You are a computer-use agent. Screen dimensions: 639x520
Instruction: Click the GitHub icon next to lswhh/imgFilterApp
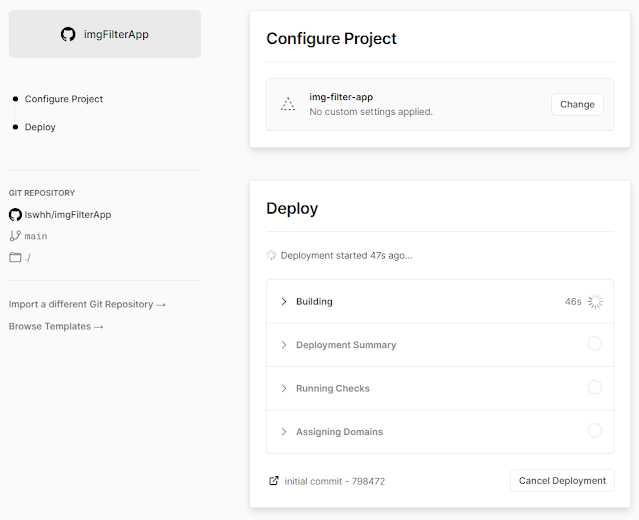click(15, 214)
